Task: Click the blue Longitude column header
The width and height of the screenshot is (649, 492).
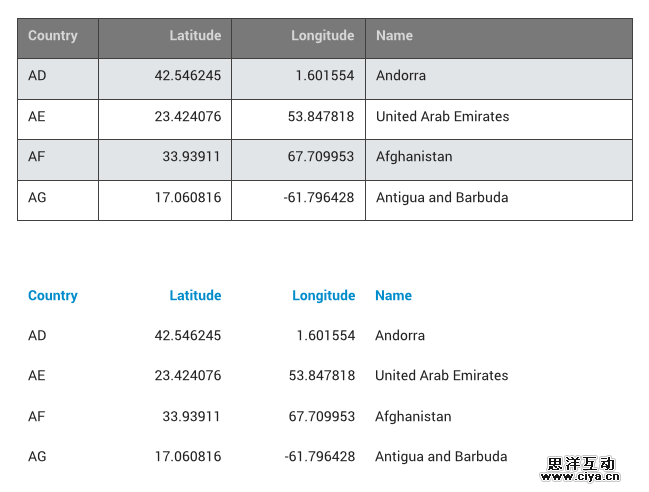Action: tap(323, 296)
